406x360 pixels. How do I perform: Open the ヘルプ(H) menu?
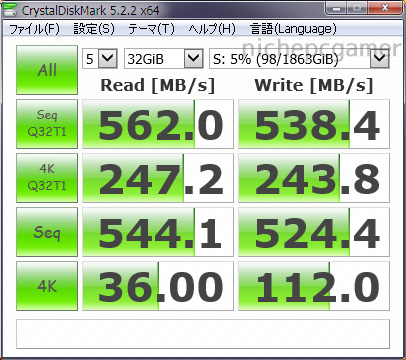tap(212, 29)
